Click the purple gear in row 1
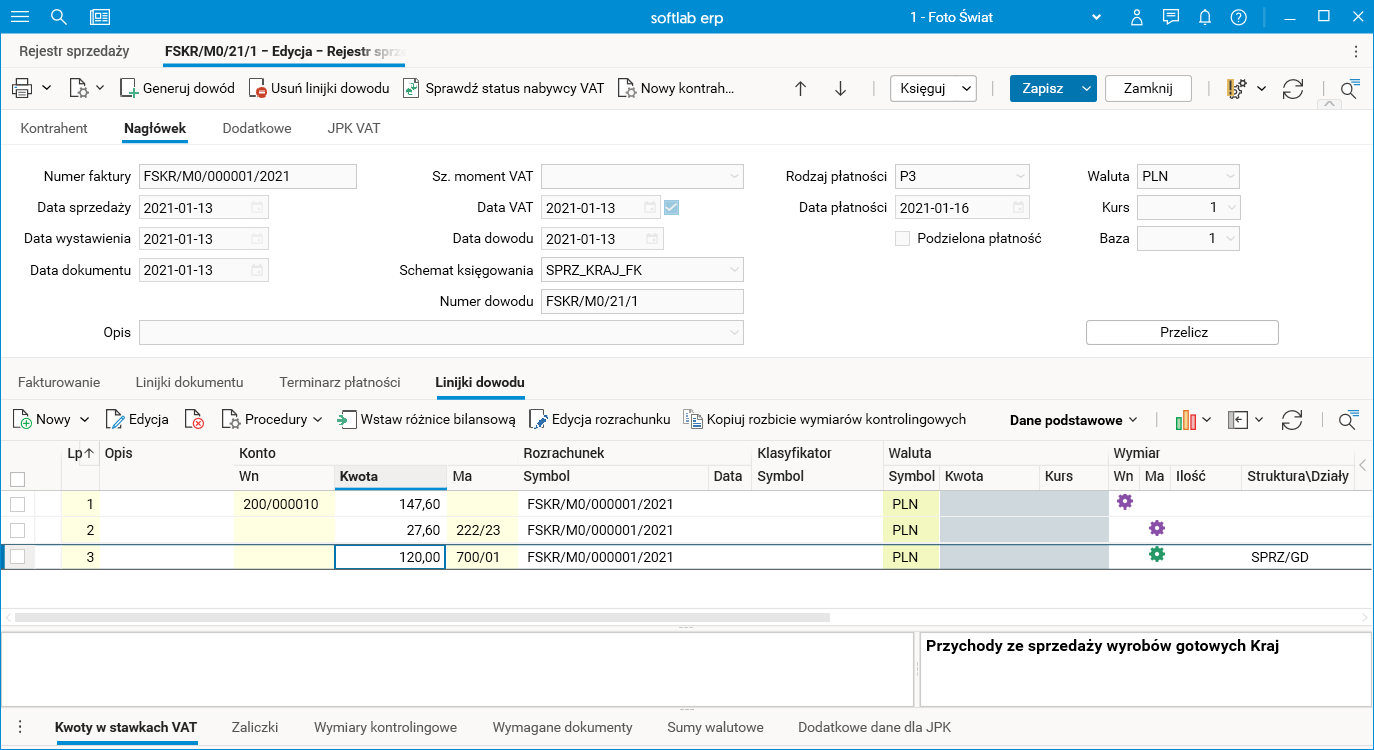The image size is (1374, 750). coord(1125,502)
